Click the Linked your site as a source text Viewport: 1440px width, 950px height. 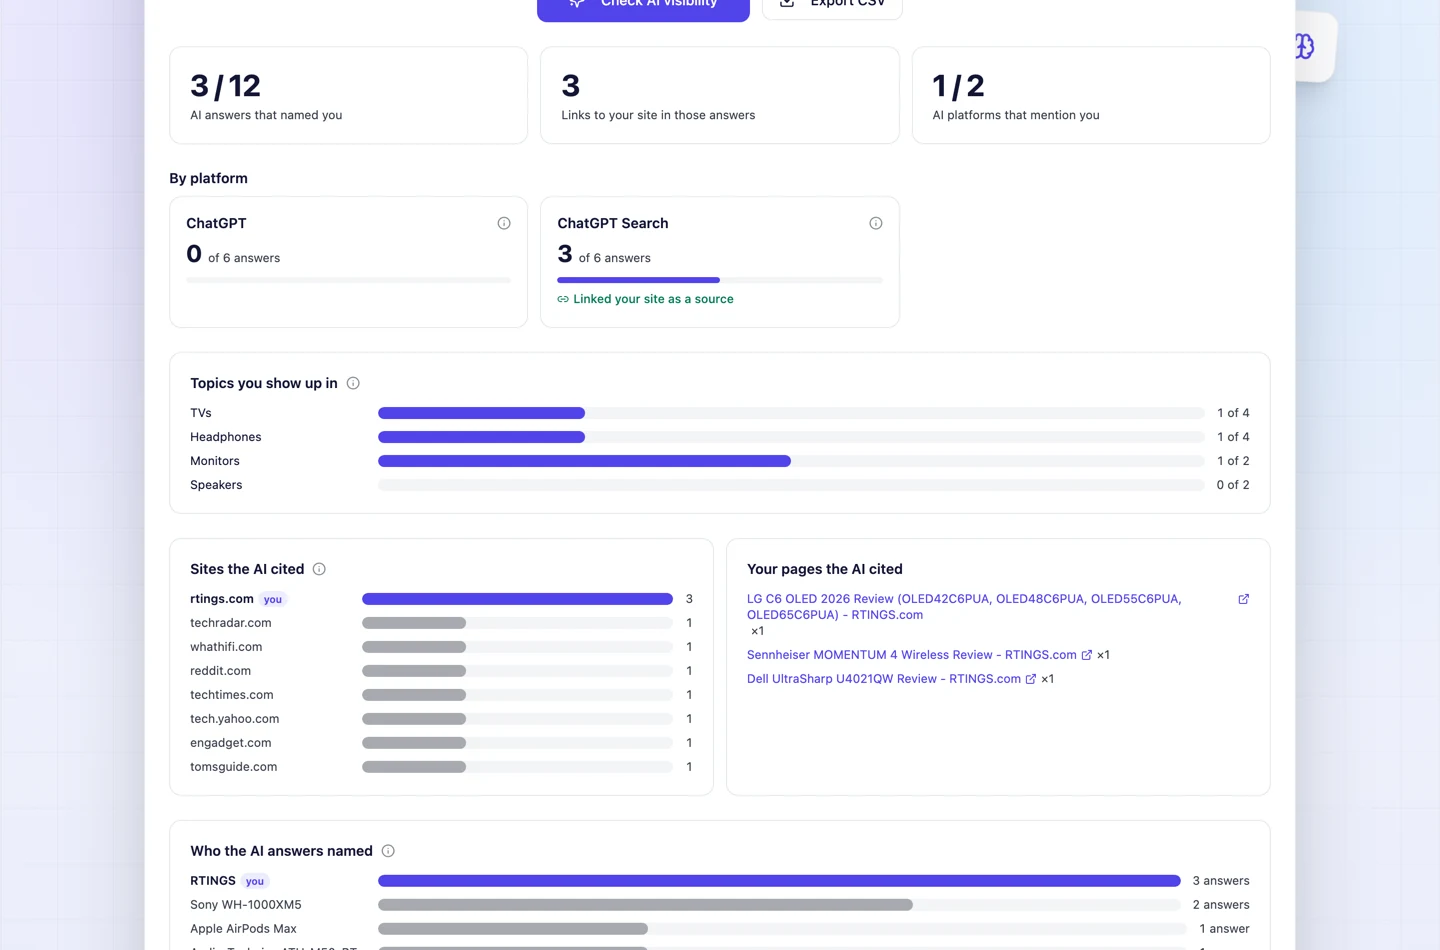tap(653, 299)
